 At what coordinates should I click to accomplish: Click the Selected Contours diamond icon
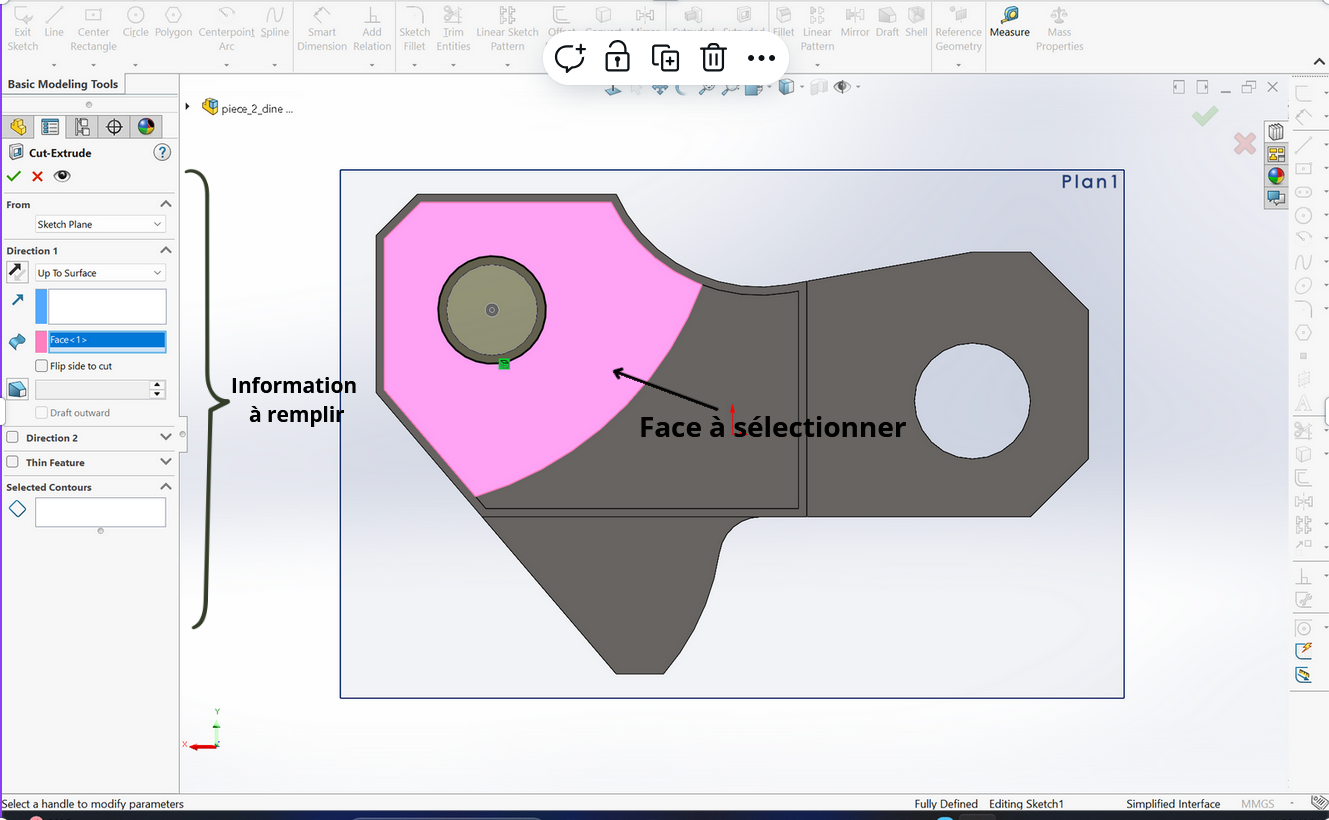click(17, 509)
